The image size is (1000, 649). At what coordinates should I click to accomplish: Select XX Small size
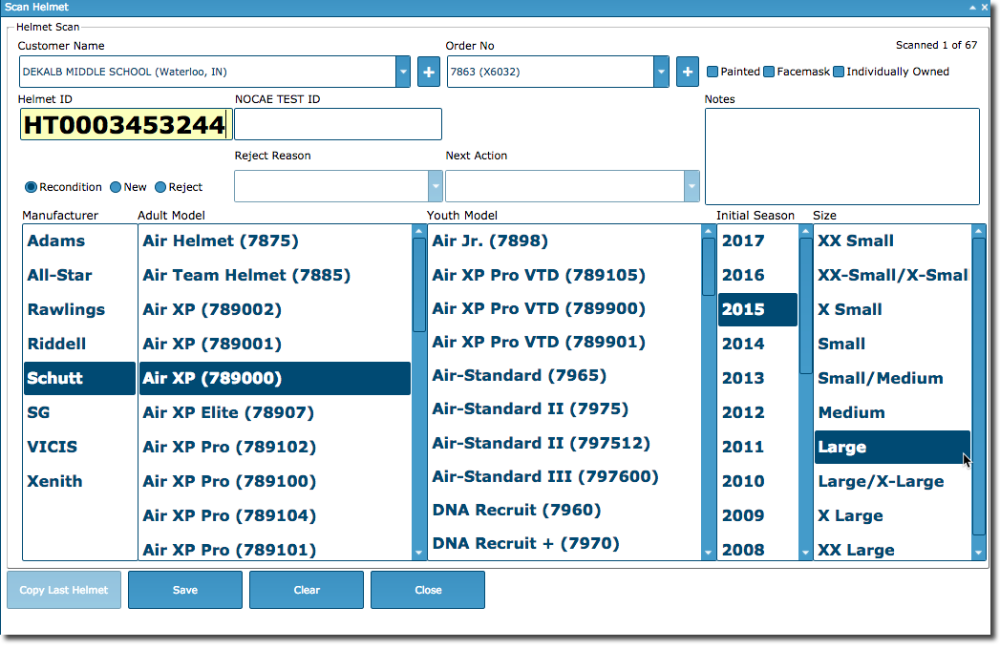tap(893, 241)
